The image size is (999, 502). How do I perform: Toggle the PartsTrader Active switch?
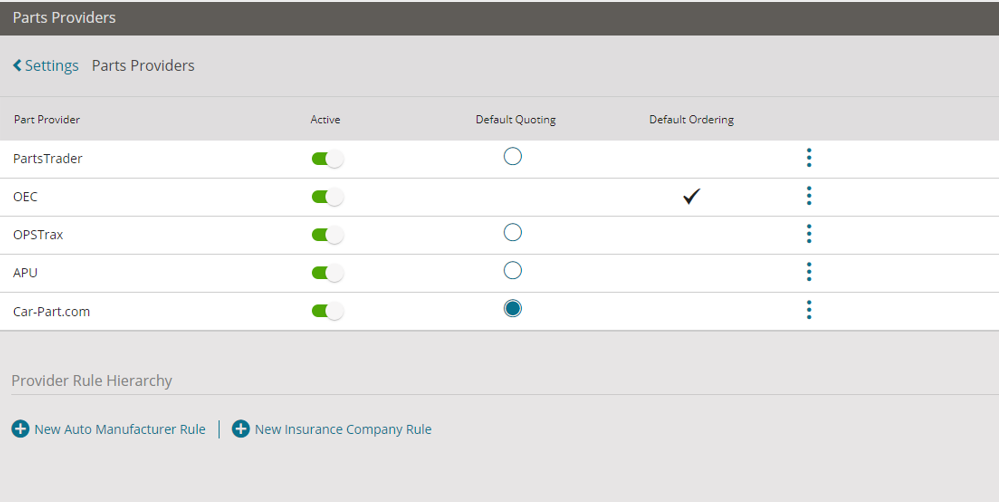click(327, 159)
